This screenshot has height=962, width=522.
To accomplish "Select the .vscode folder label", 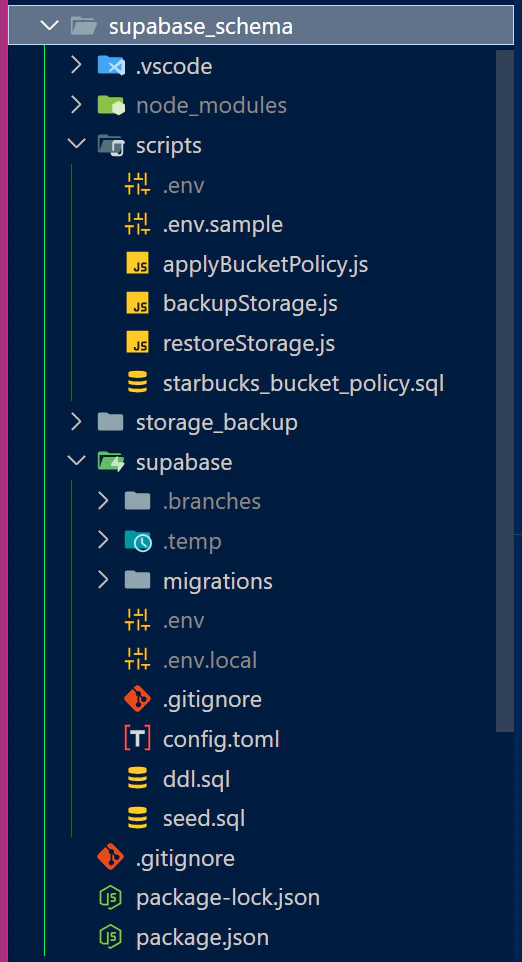I will (174, 66).
